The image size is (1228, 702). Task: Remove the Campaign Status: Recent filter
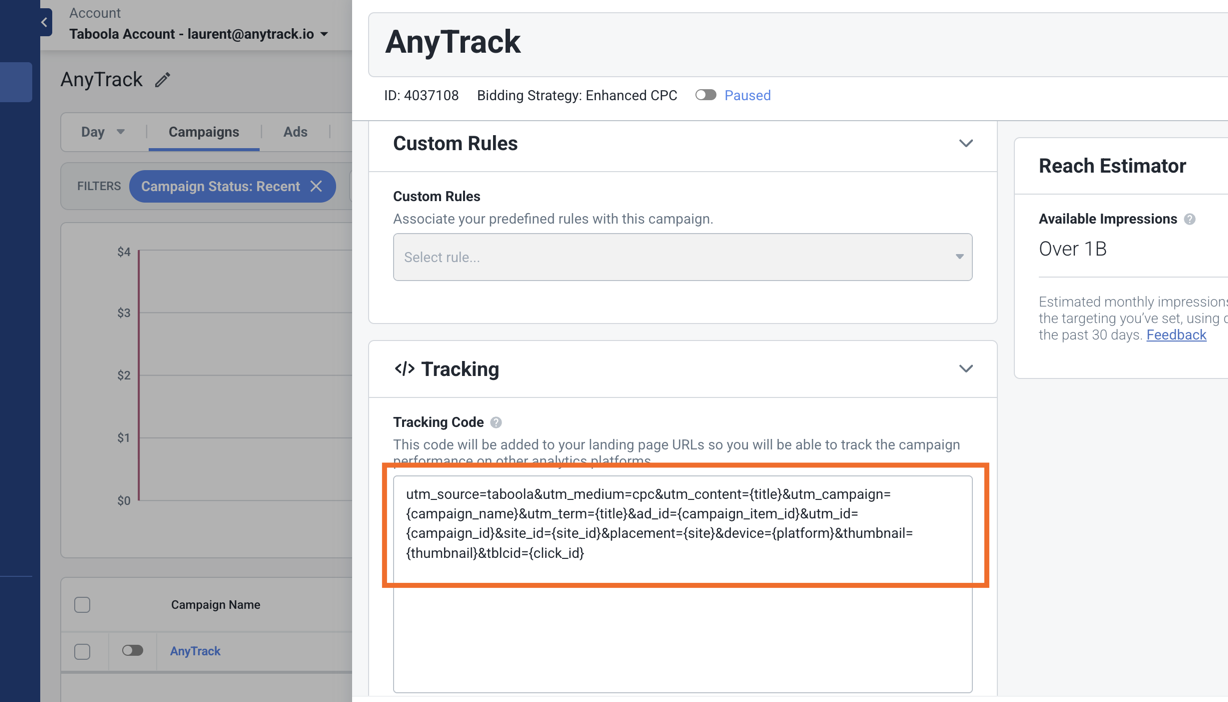pos(316,186)
